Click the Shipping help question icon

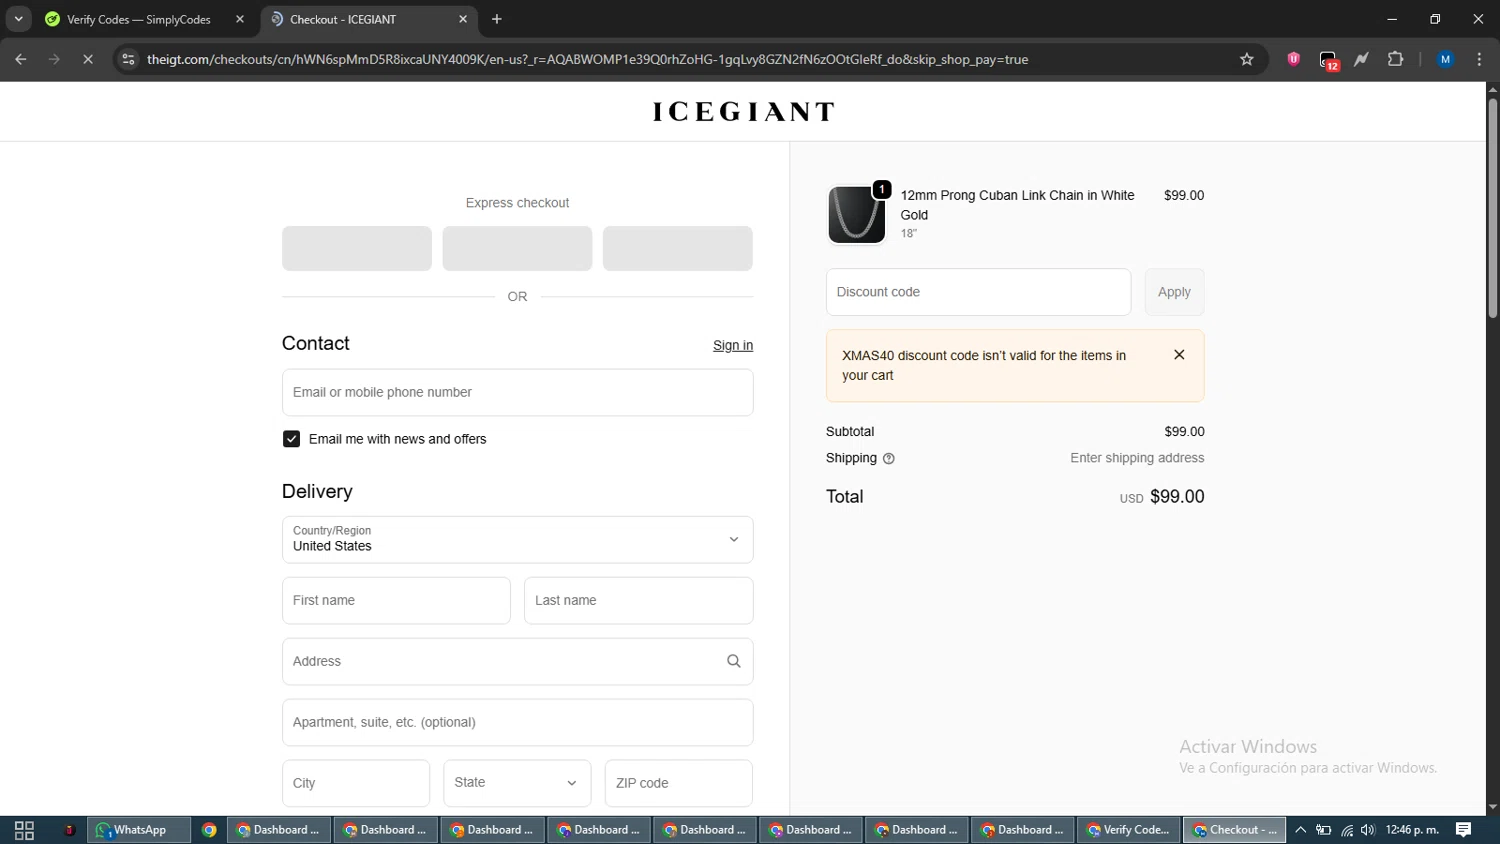[889, 459]
